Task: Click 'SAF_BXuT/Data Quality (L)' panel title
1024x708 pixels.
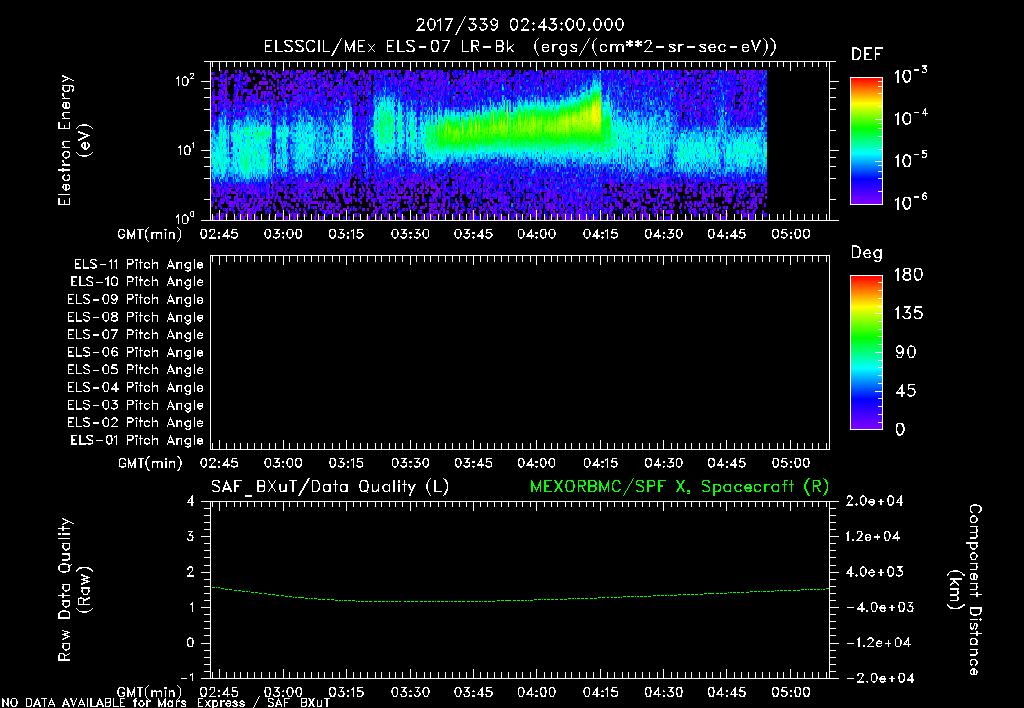Action: tap(330, 487)
